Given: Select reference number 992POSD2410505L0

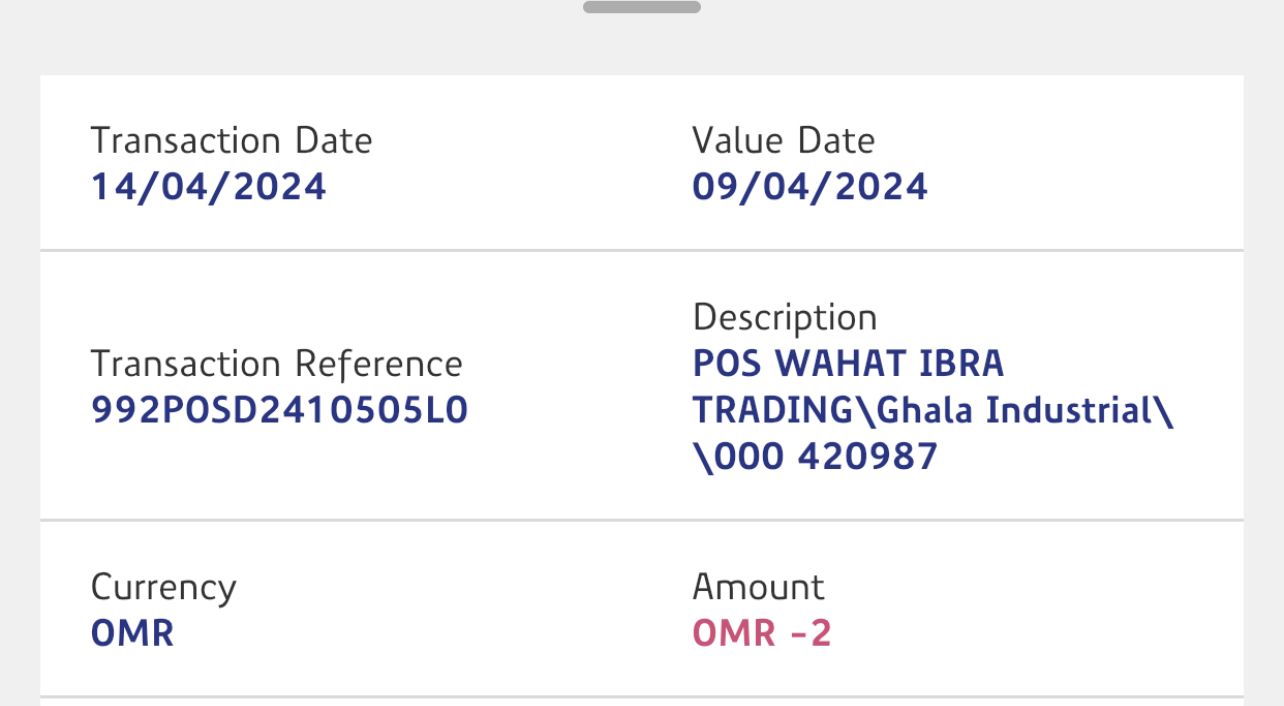Looking at the screenshot, I should [279, 411].
